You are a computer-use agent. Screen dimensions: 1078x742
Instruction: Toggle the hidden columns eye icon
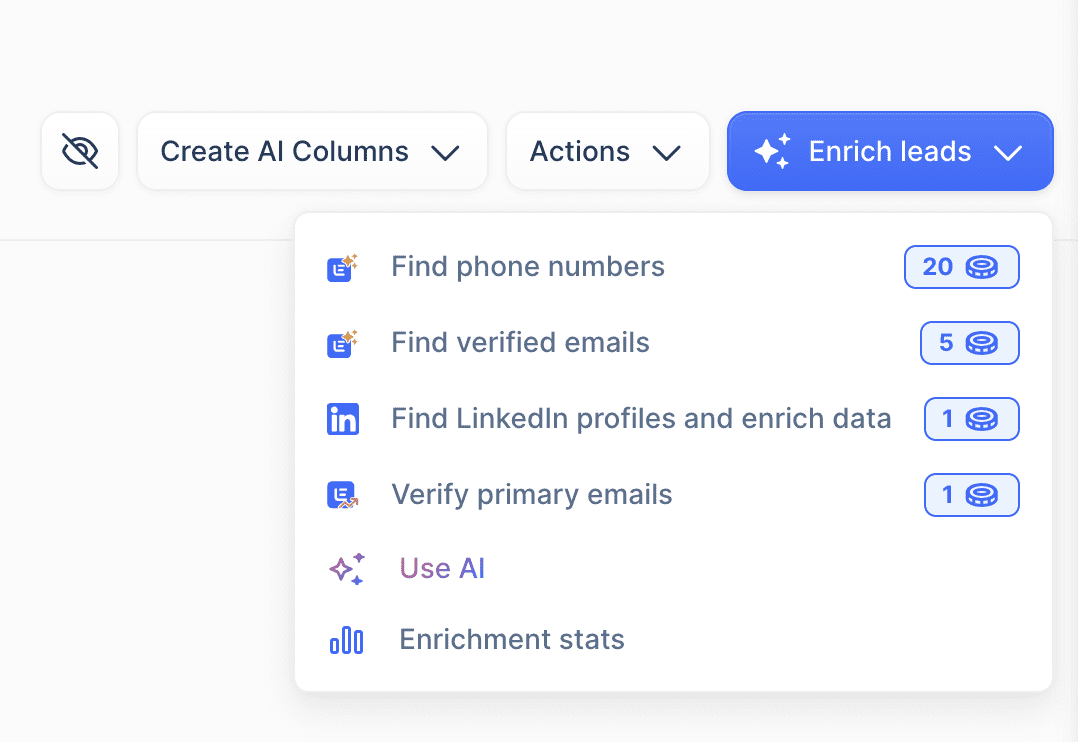80,151
